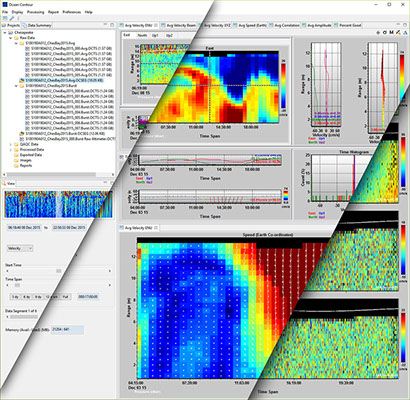
Task: Click the Time Span slider thumb
Action: pos(17,285)
